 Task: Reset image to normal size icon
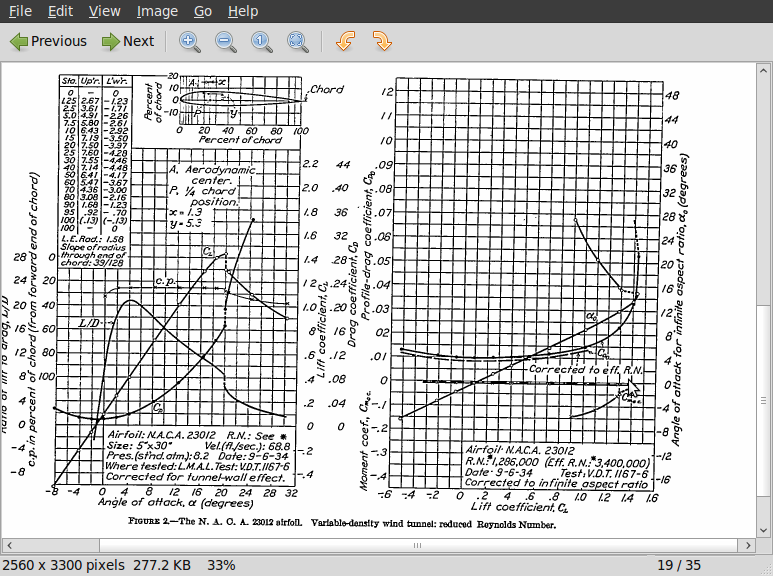pyautogui.click(x=261, y=41)
